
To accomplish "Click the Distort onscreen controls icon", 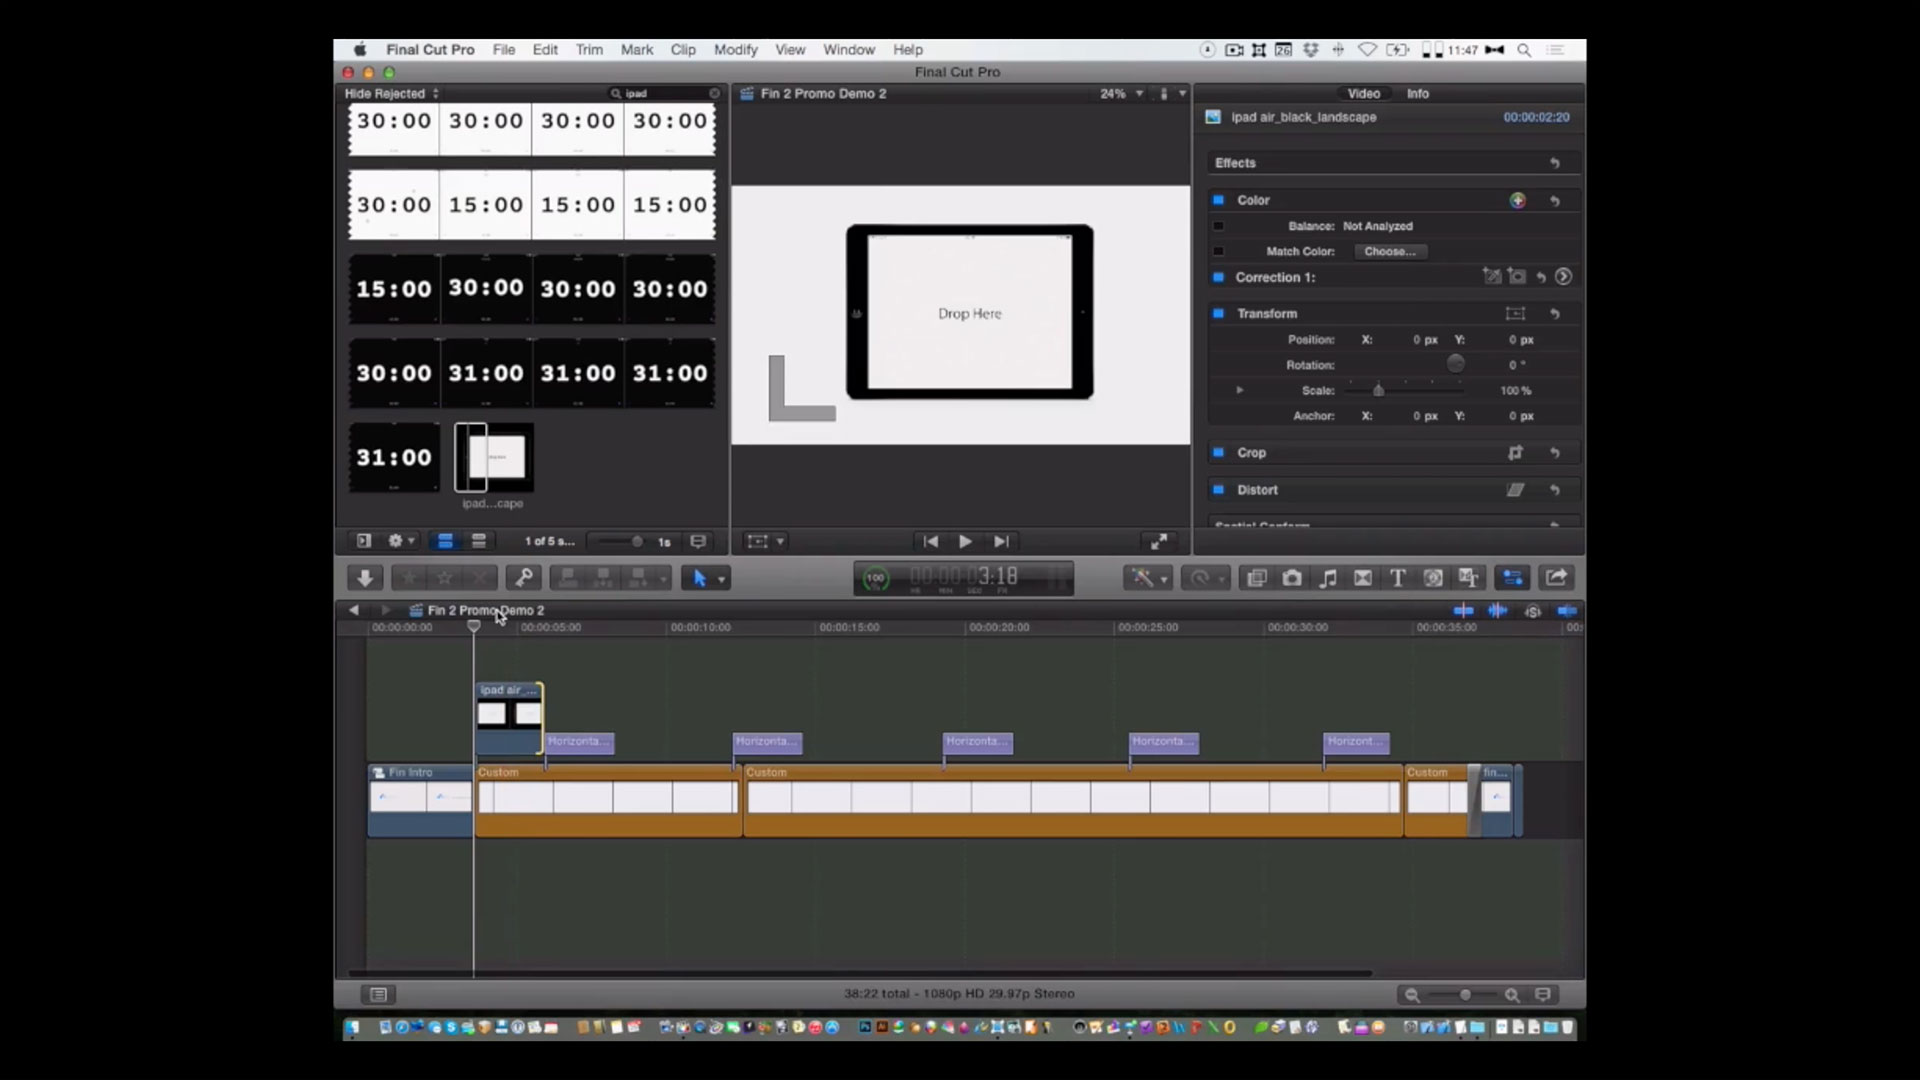I will pyautogui.click(x=1516, y=490).
